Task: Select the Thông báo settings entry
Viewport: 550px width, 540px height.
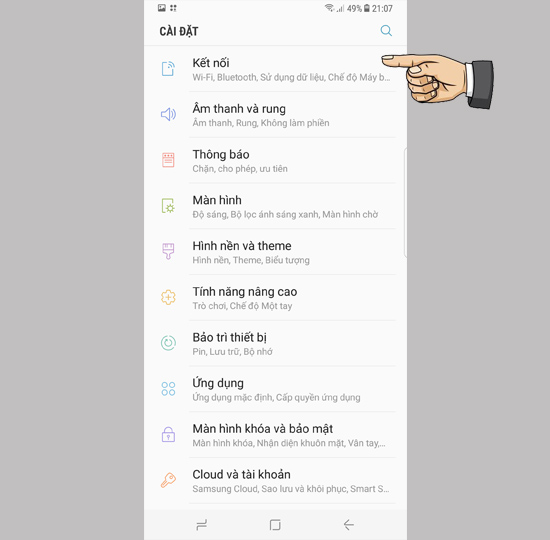Action: (275, 160)
